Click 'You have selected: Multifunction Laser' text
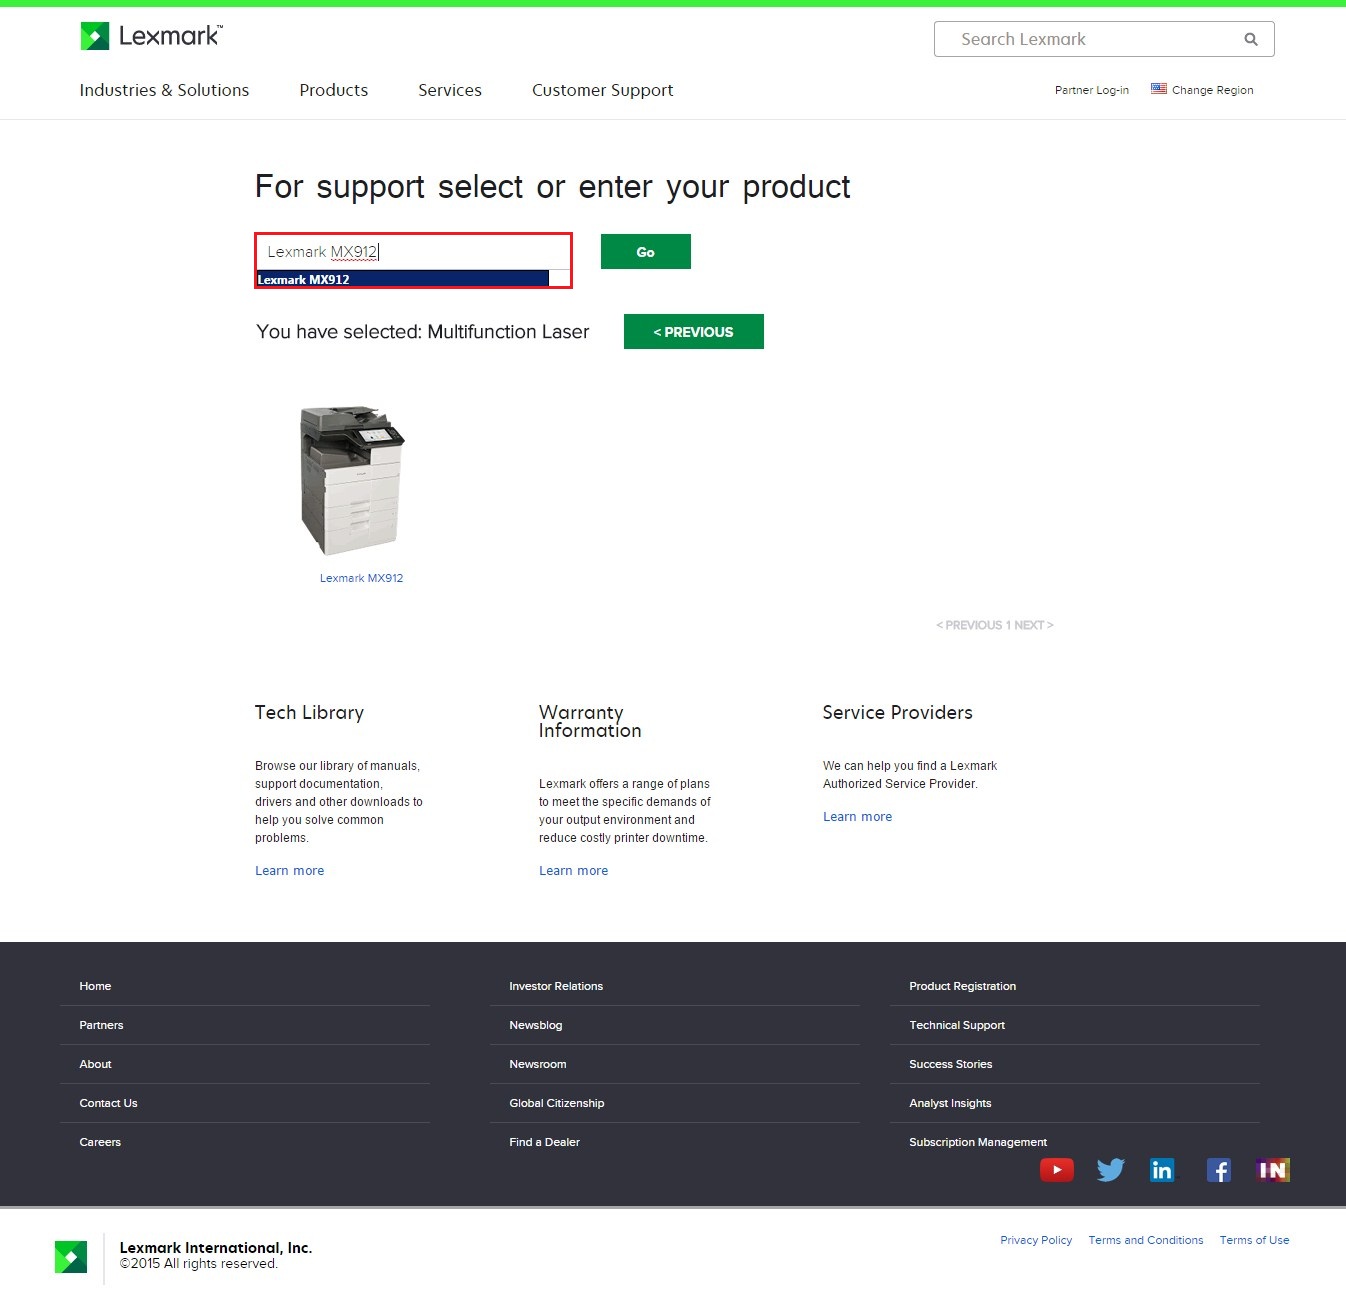Image resolution: width=1346 pixels, height=1307 pixels. click(423, 332)
